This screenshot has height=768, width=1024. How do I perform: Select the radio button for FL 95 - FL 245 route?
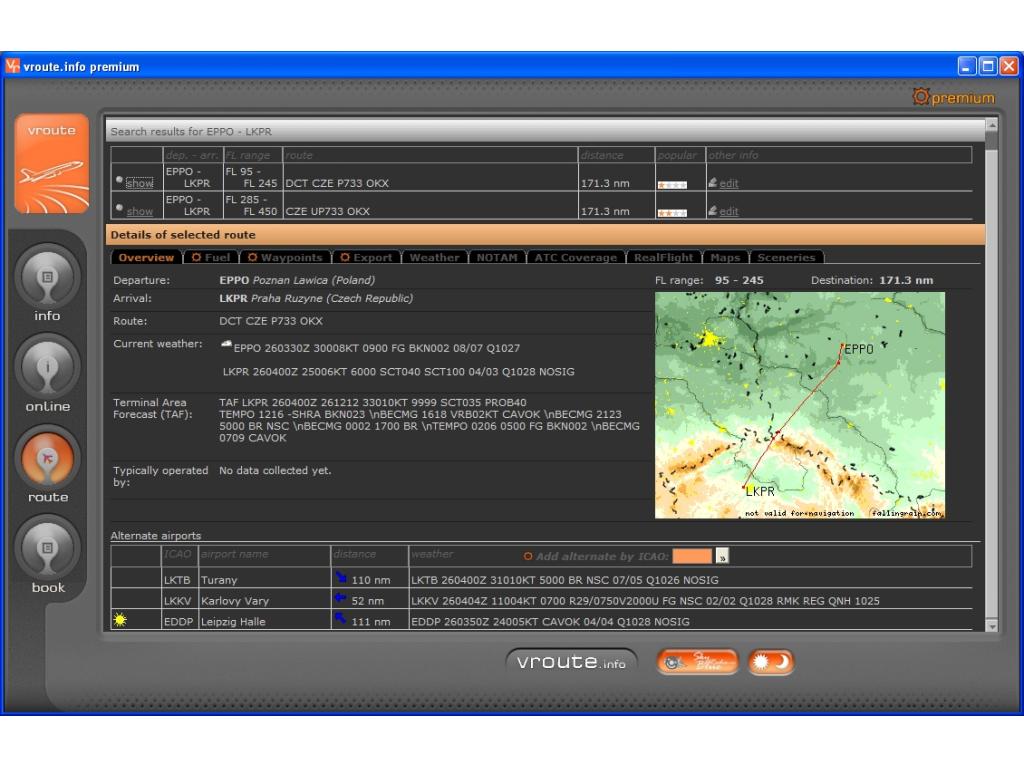119,179
